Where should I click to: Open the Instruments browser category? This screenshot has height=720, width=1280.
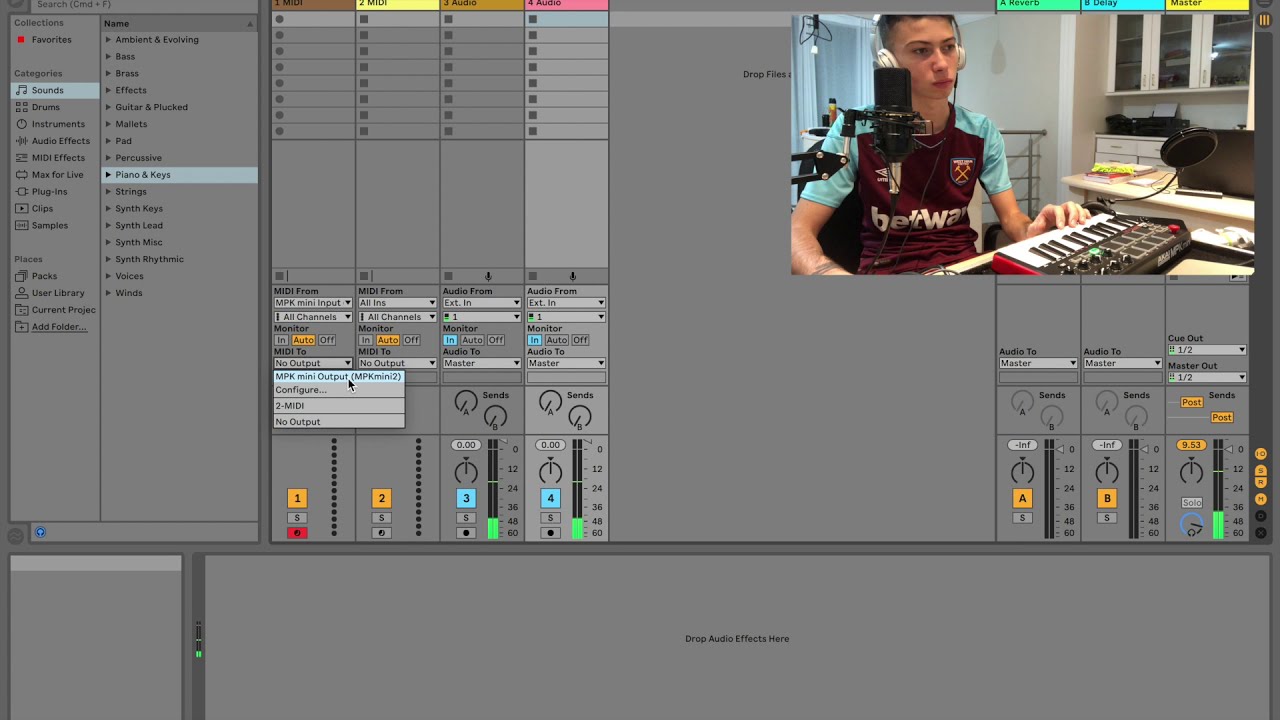(x=55, y=124)
